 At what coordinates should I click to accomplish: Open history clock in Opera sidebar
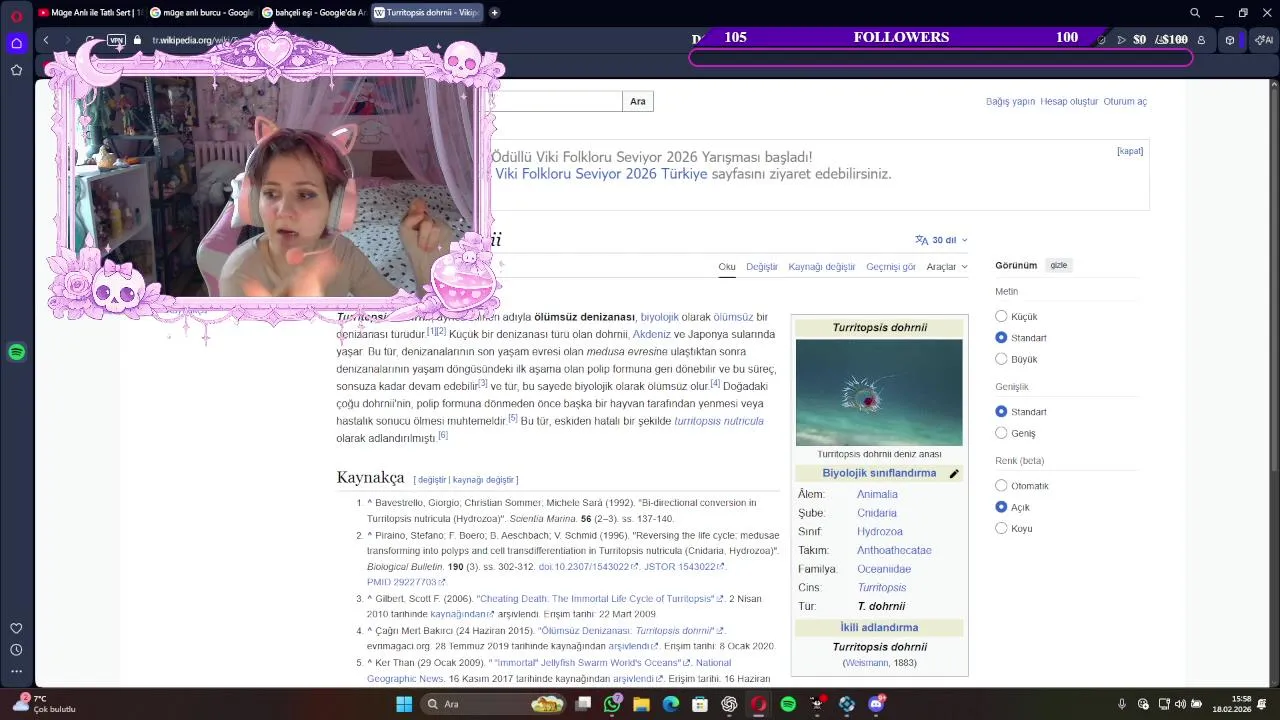[x=16, y=650]
